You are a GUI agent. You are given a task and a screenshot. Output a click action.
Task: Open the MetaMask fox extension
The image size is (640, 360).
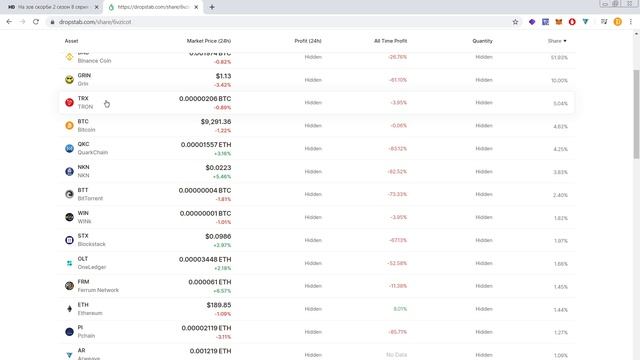(x=559, y=22)
